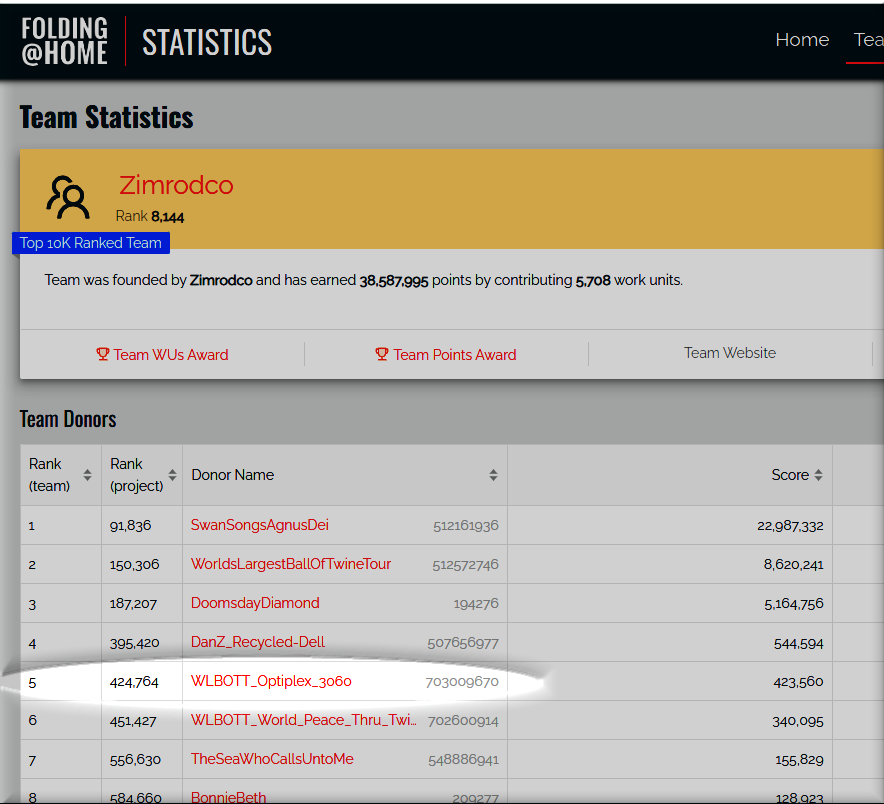Open highlighted donor WLBOTT_Optiplex_3060
Viewport: 884px width, 804px height.
271,681
